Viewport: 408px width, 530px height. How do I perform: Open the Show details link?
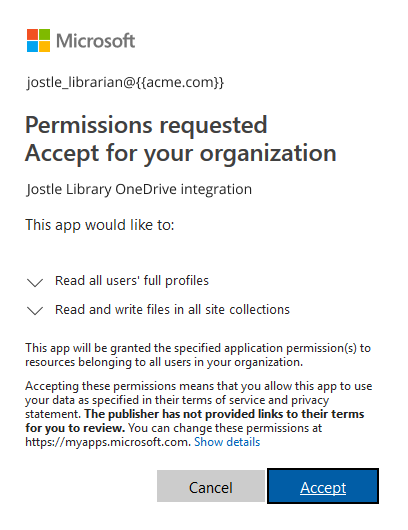pyautogui.click(x=227, y=442)
